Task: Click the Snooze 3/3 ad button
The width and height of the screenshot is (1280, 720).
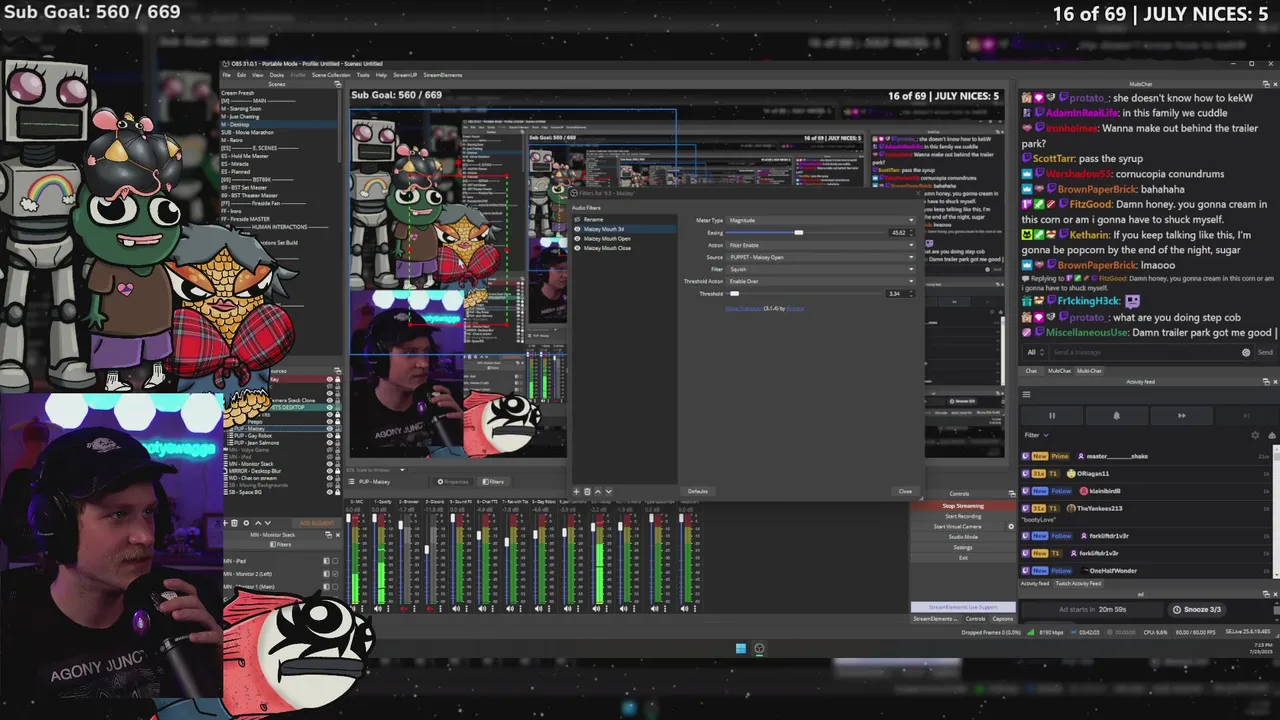Action: (x=1196, y=609)
